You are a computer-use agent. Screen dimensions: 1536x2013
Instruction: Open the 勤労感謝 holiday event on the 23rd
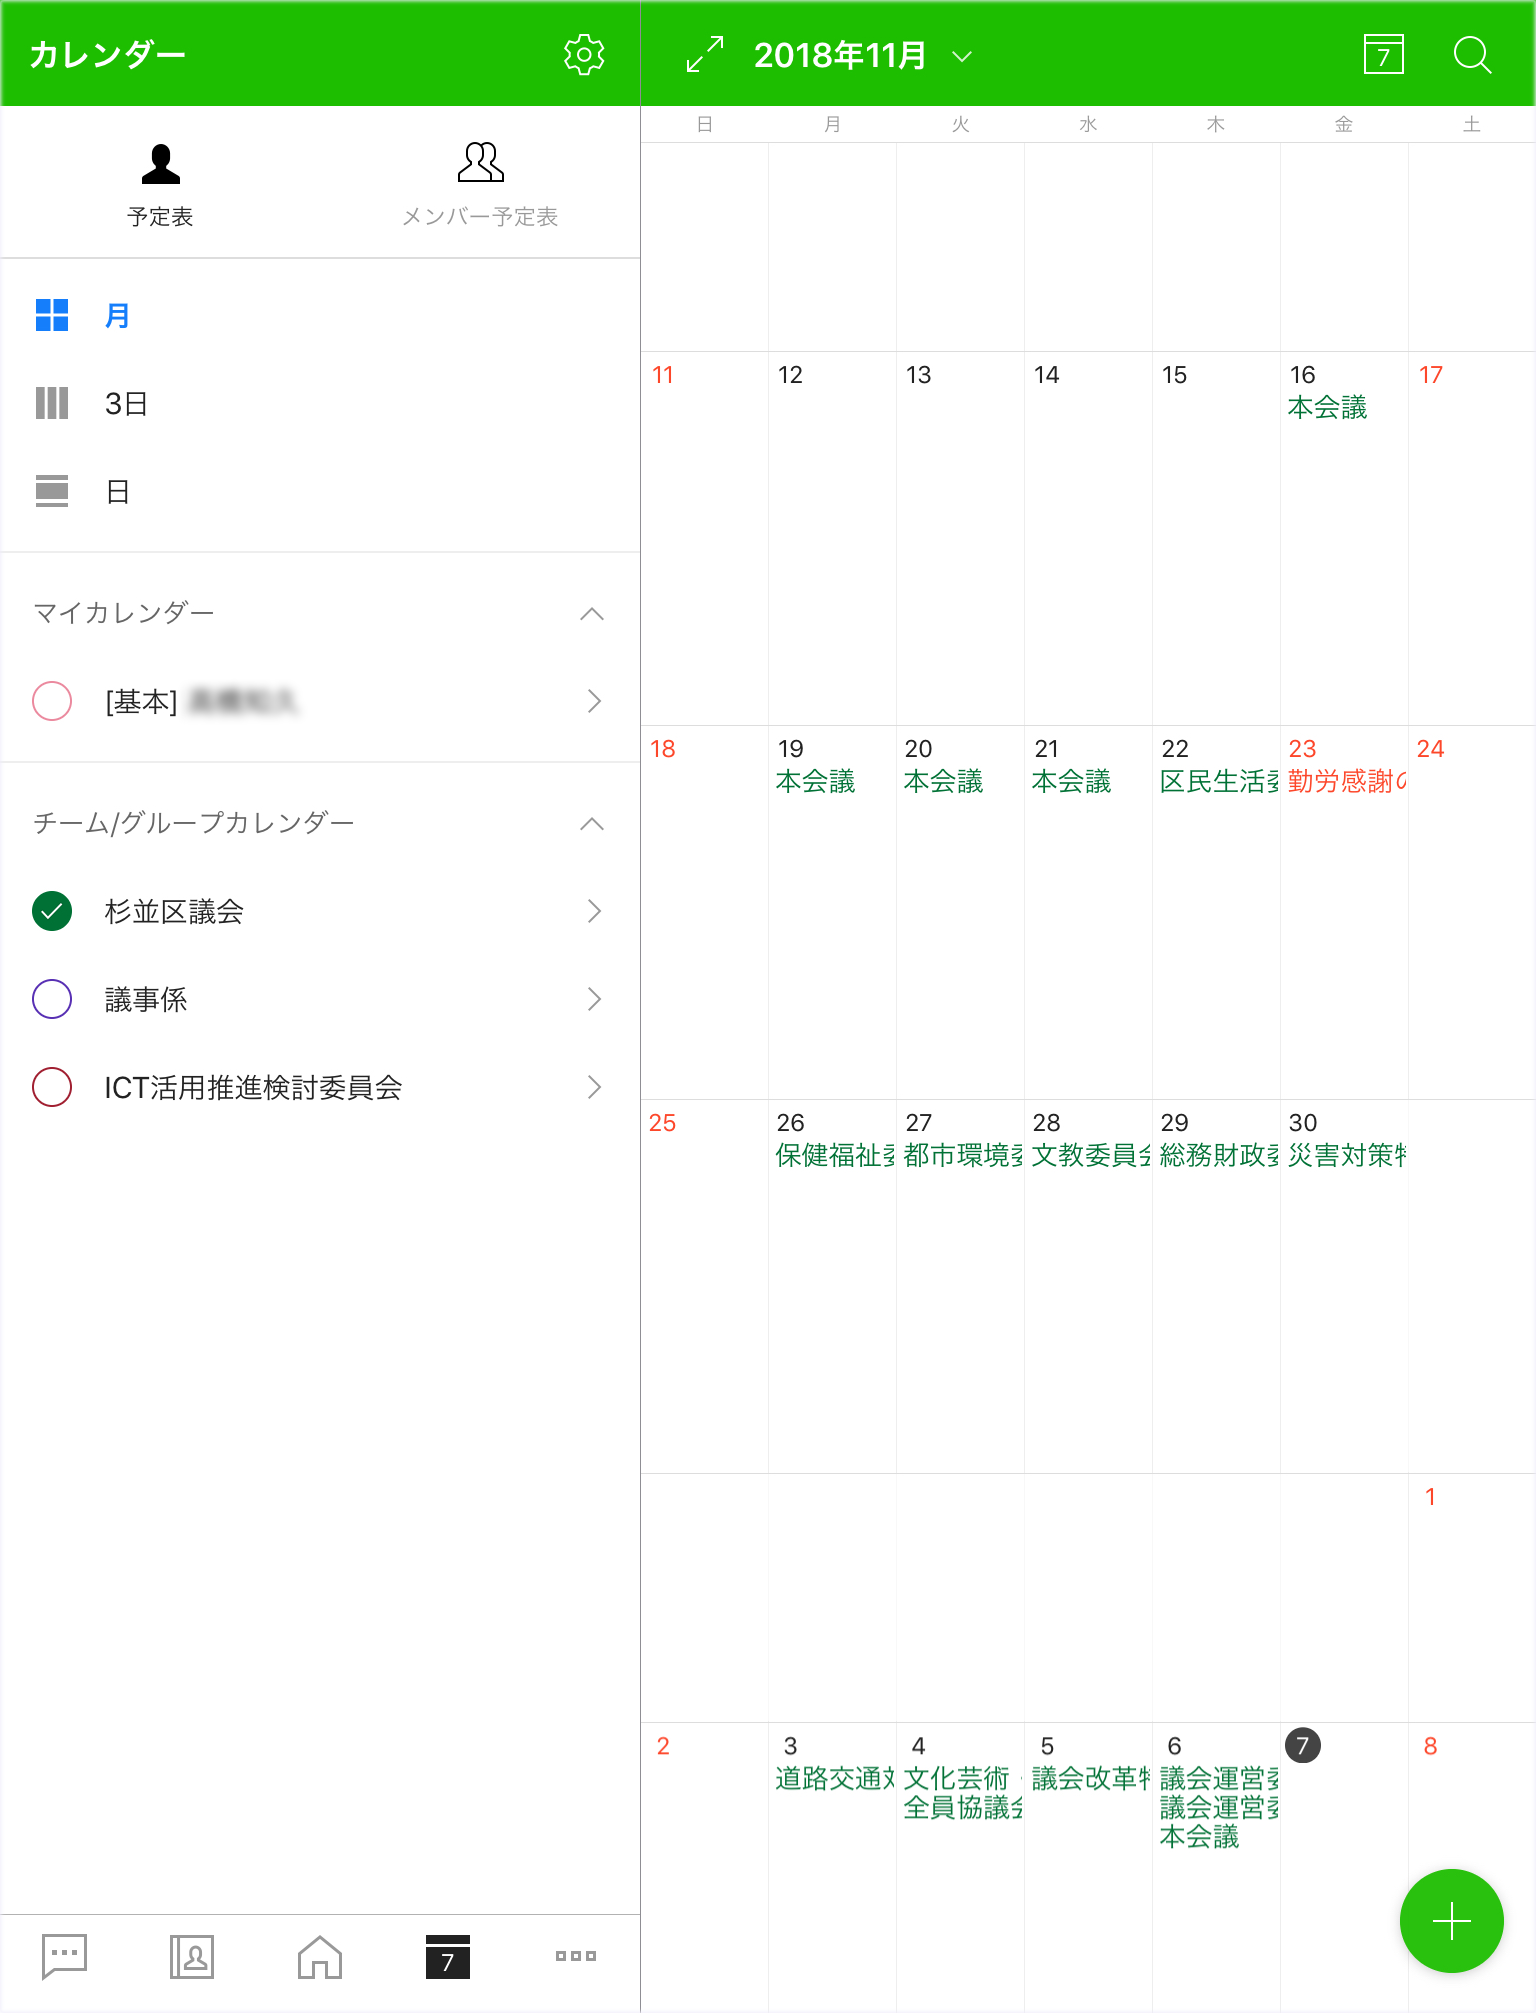(x=1346, y=782)
